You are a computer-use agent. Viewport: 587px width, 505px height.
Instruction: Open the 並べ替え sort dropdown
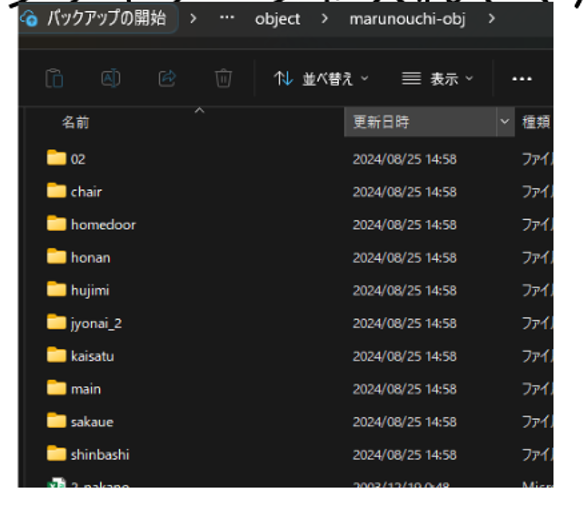click(x=321, y=79)
